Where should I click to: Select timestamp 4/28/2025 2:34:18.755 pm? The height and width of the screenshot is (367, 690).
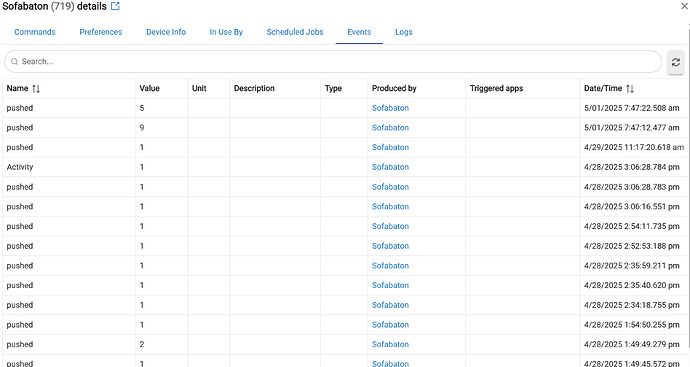pos(631,305)
